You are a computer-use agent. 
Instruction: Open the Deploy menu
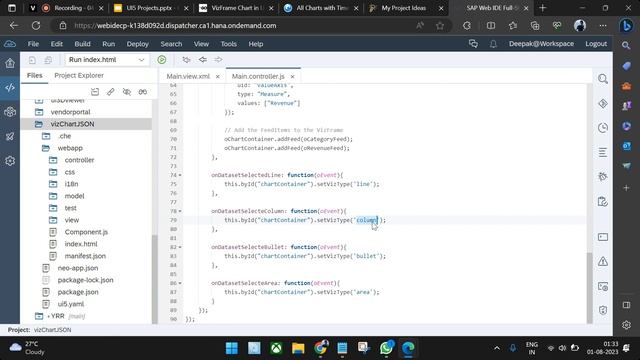coord(138,44)
